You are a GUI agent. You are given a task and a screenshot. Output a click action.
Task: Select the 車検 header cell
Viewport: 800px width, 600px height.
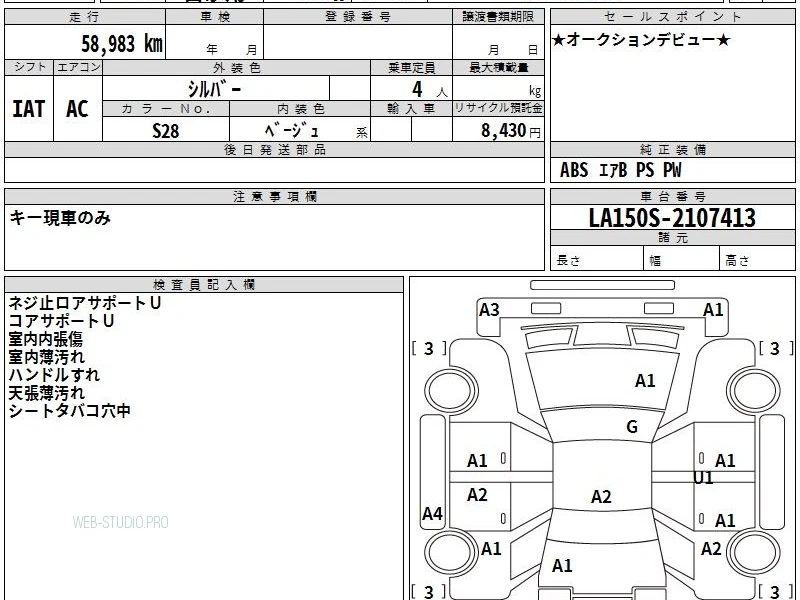[215, 17]
